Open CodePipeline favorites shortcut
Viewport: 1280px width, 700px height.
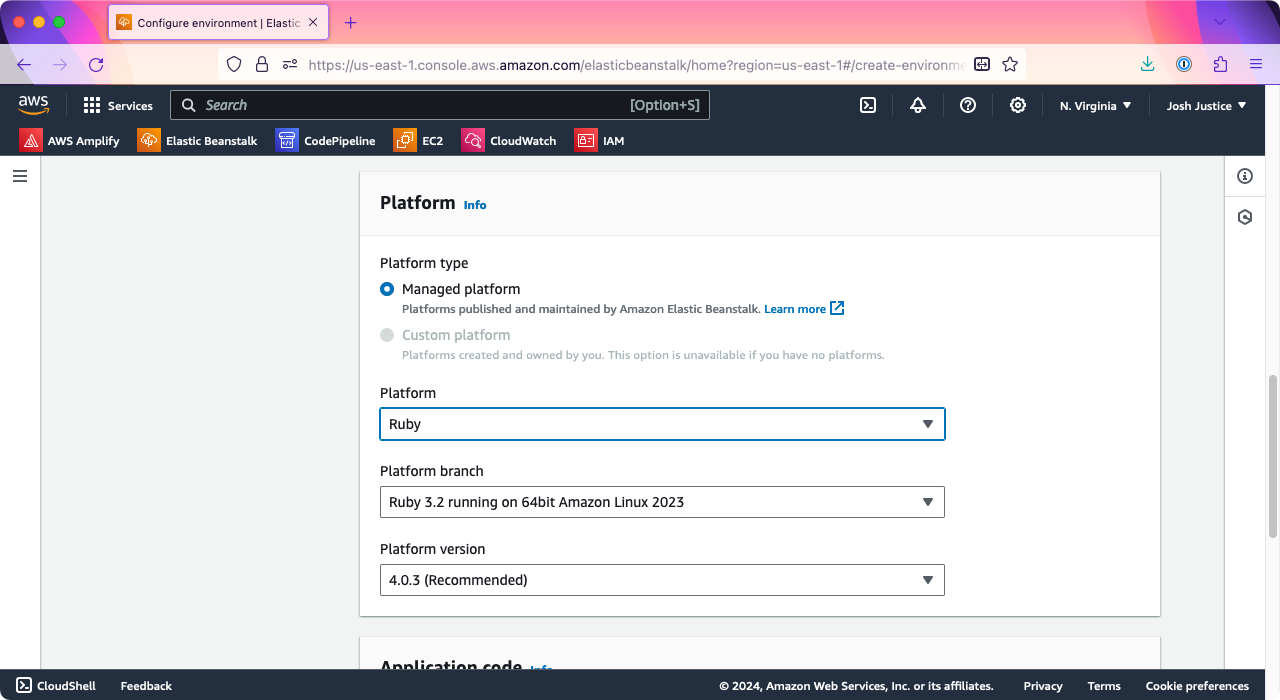(325, 141)
